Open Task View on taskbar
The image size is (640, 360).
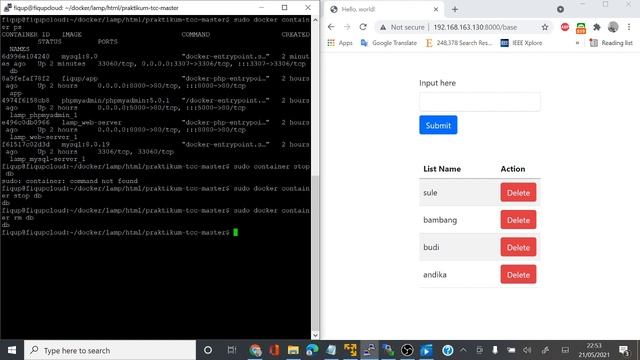pyautogui.click(x=232, y=350)
